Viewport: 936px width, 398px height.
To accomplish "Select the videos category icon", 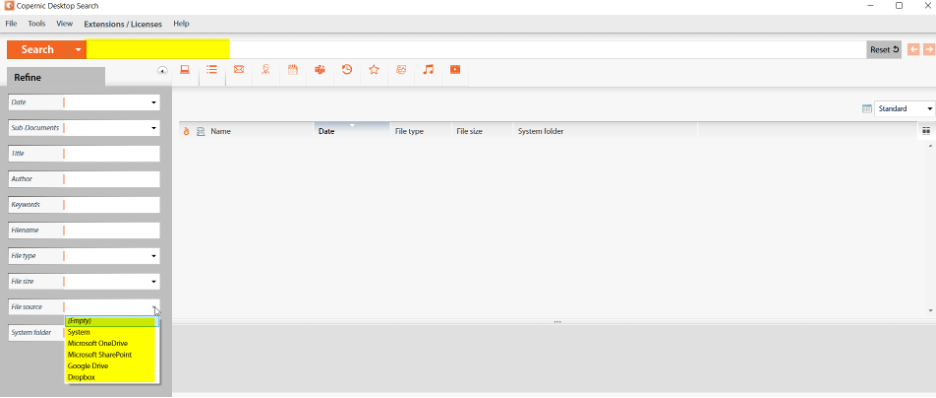I will pos(455,70).
